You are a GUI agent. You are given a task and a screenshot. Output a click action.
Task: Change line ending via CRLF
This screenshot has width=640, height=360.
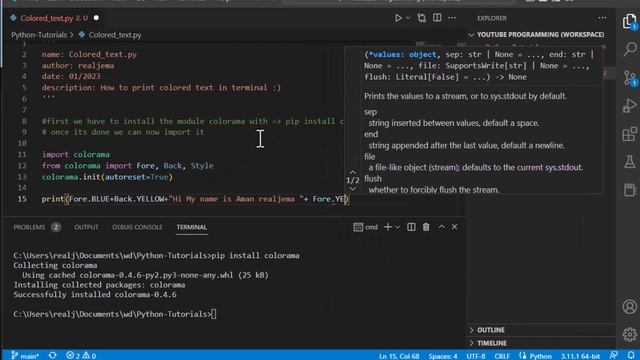click(502, 356)
